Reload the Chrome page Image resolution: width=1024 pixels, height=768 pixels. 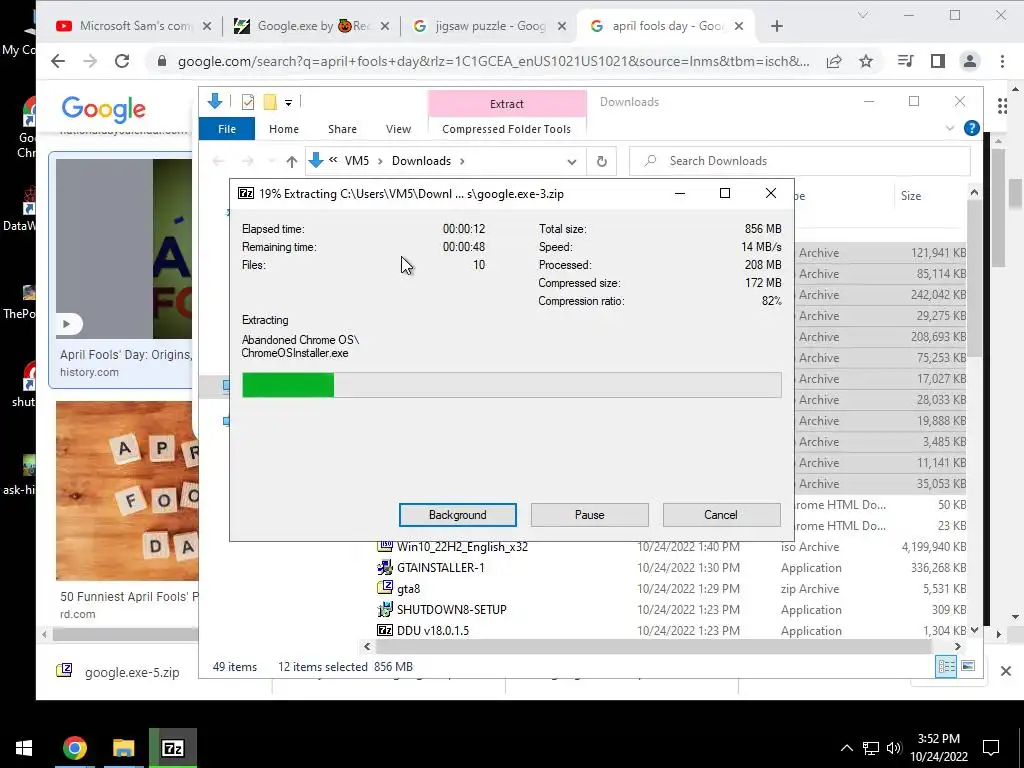[121, 61]
